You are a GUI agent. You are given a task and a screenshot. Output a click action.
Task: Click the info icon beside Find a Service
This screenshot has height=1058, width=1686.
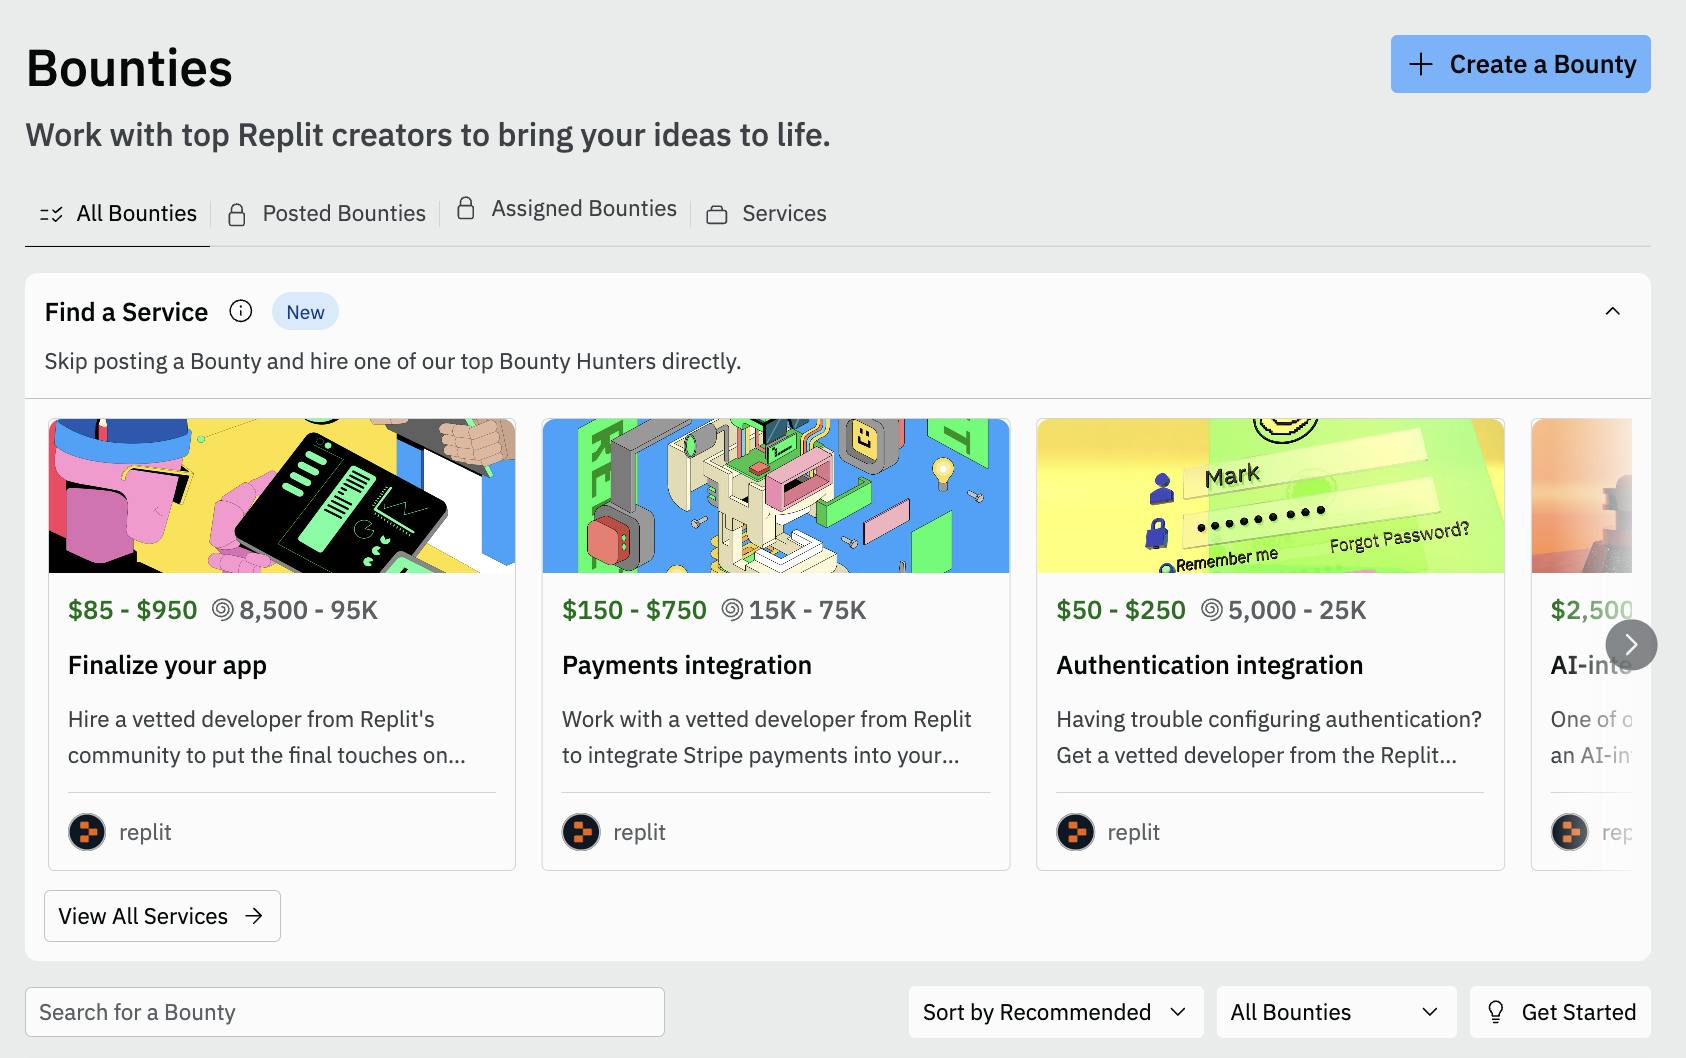(240, 311)
